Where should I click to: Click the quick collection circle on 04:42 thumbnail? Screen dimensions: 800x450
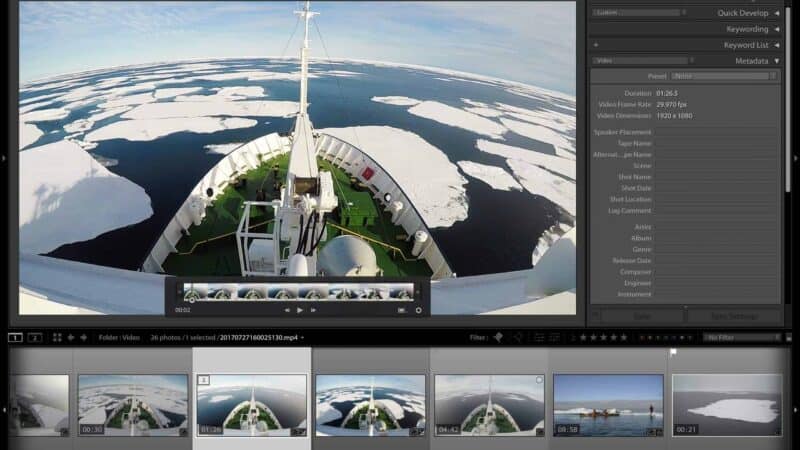point(539,380)
